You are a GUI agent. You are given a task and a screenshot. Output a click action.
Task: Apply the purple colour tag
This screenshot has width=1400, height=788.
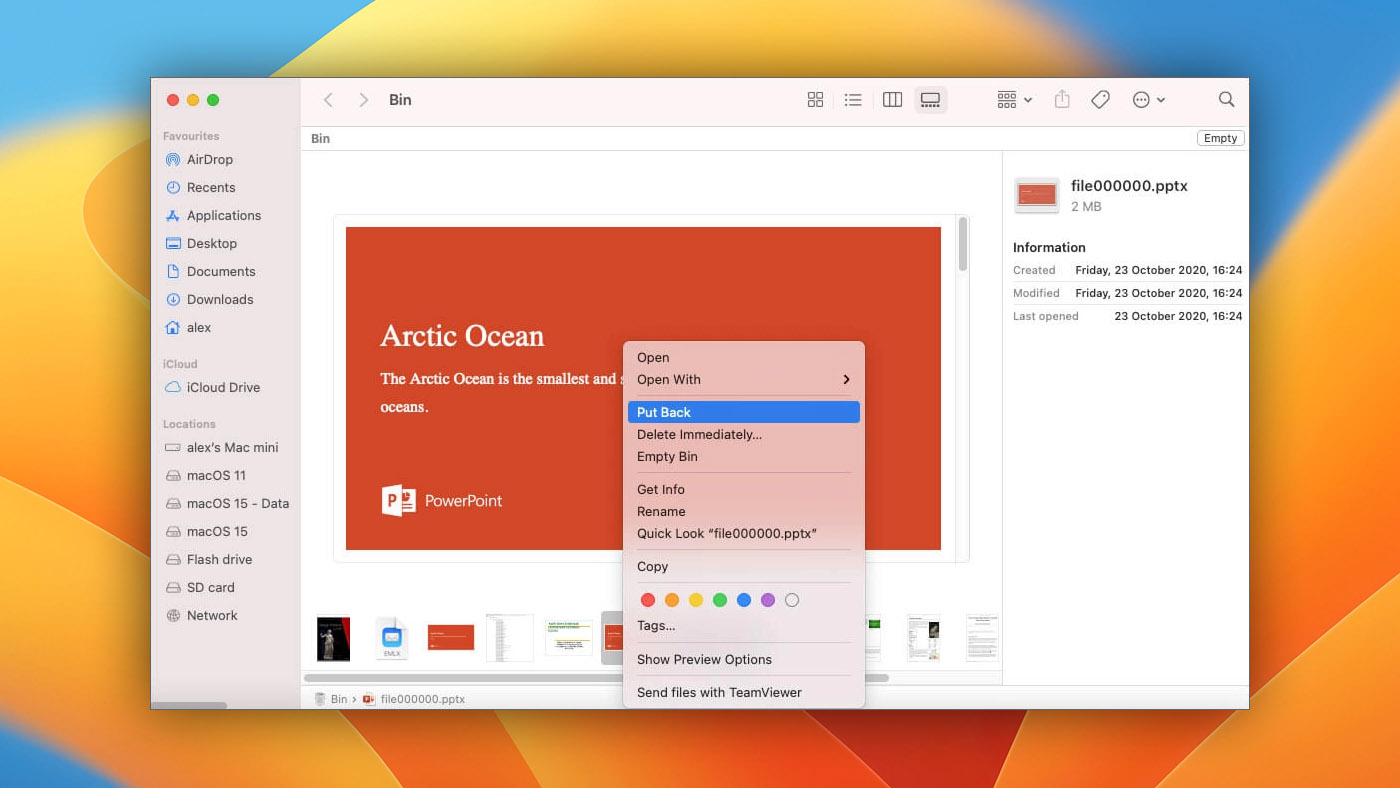768,600
